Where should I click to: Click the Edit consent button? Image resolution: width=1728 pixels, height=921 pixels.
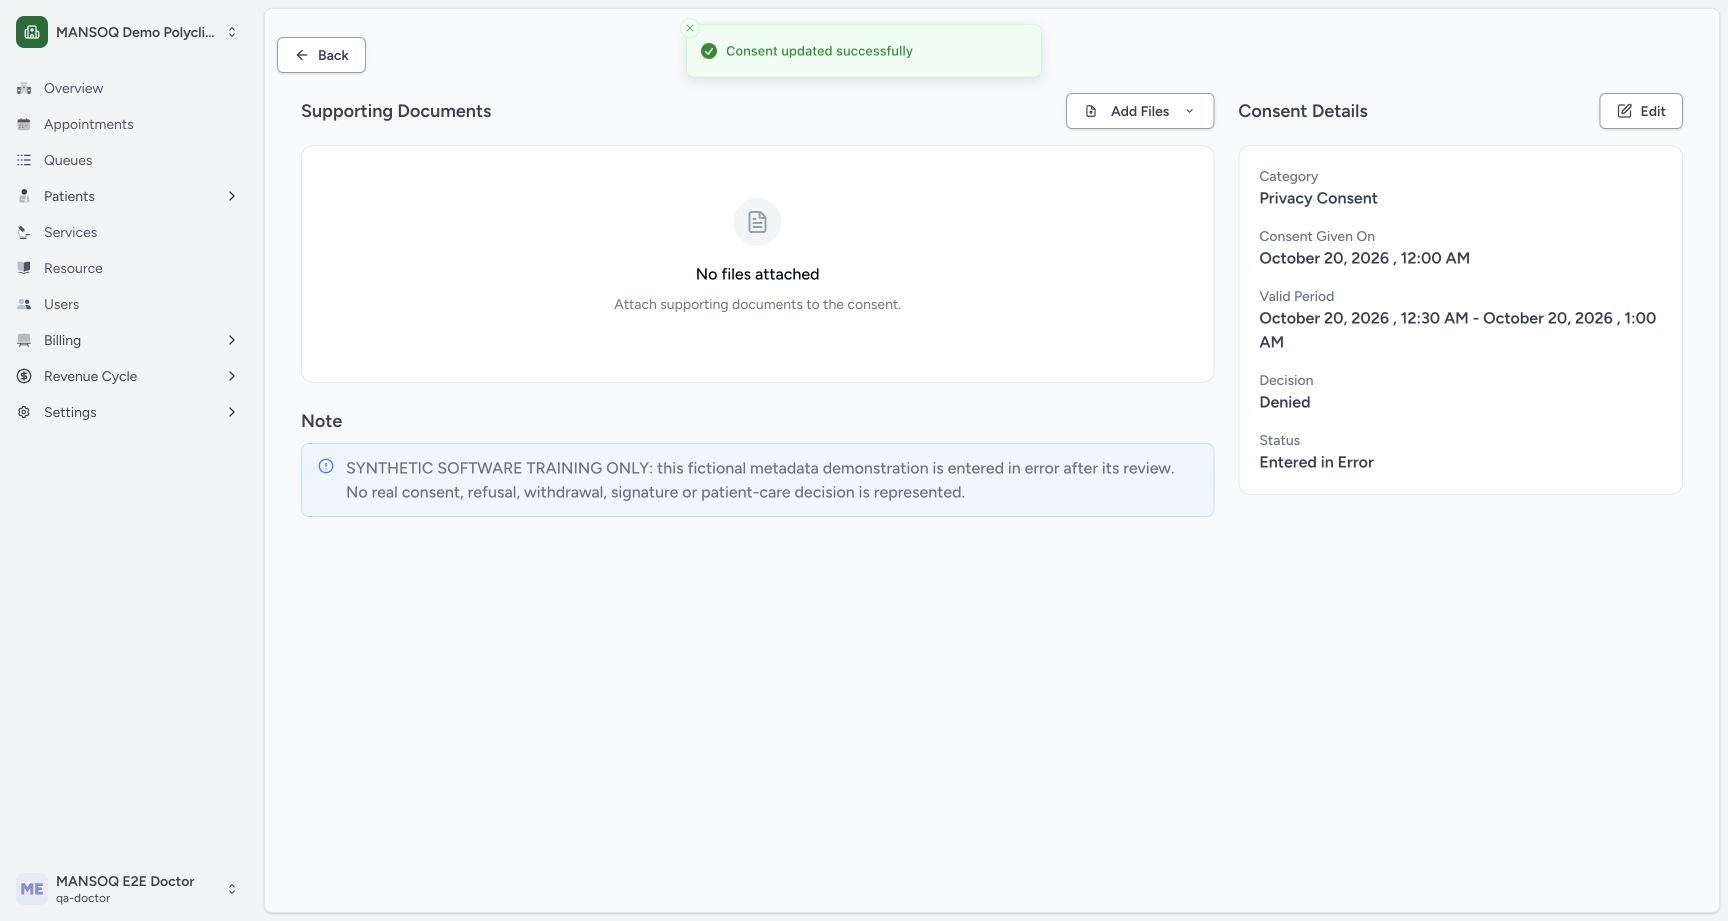click(x=1641, y=111)
